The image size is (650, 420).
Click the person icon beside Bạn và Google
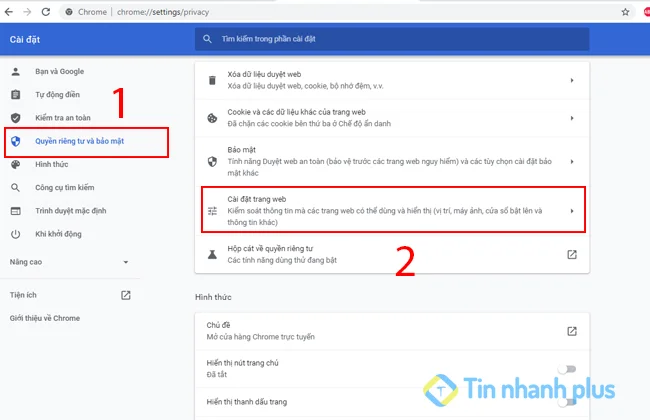(x=15, y=71)
